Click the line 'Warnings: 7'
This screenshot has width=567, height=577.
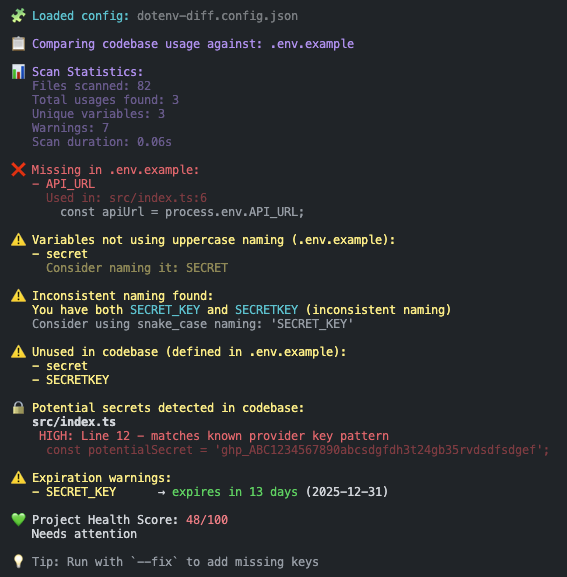click(x=70, y=128)
